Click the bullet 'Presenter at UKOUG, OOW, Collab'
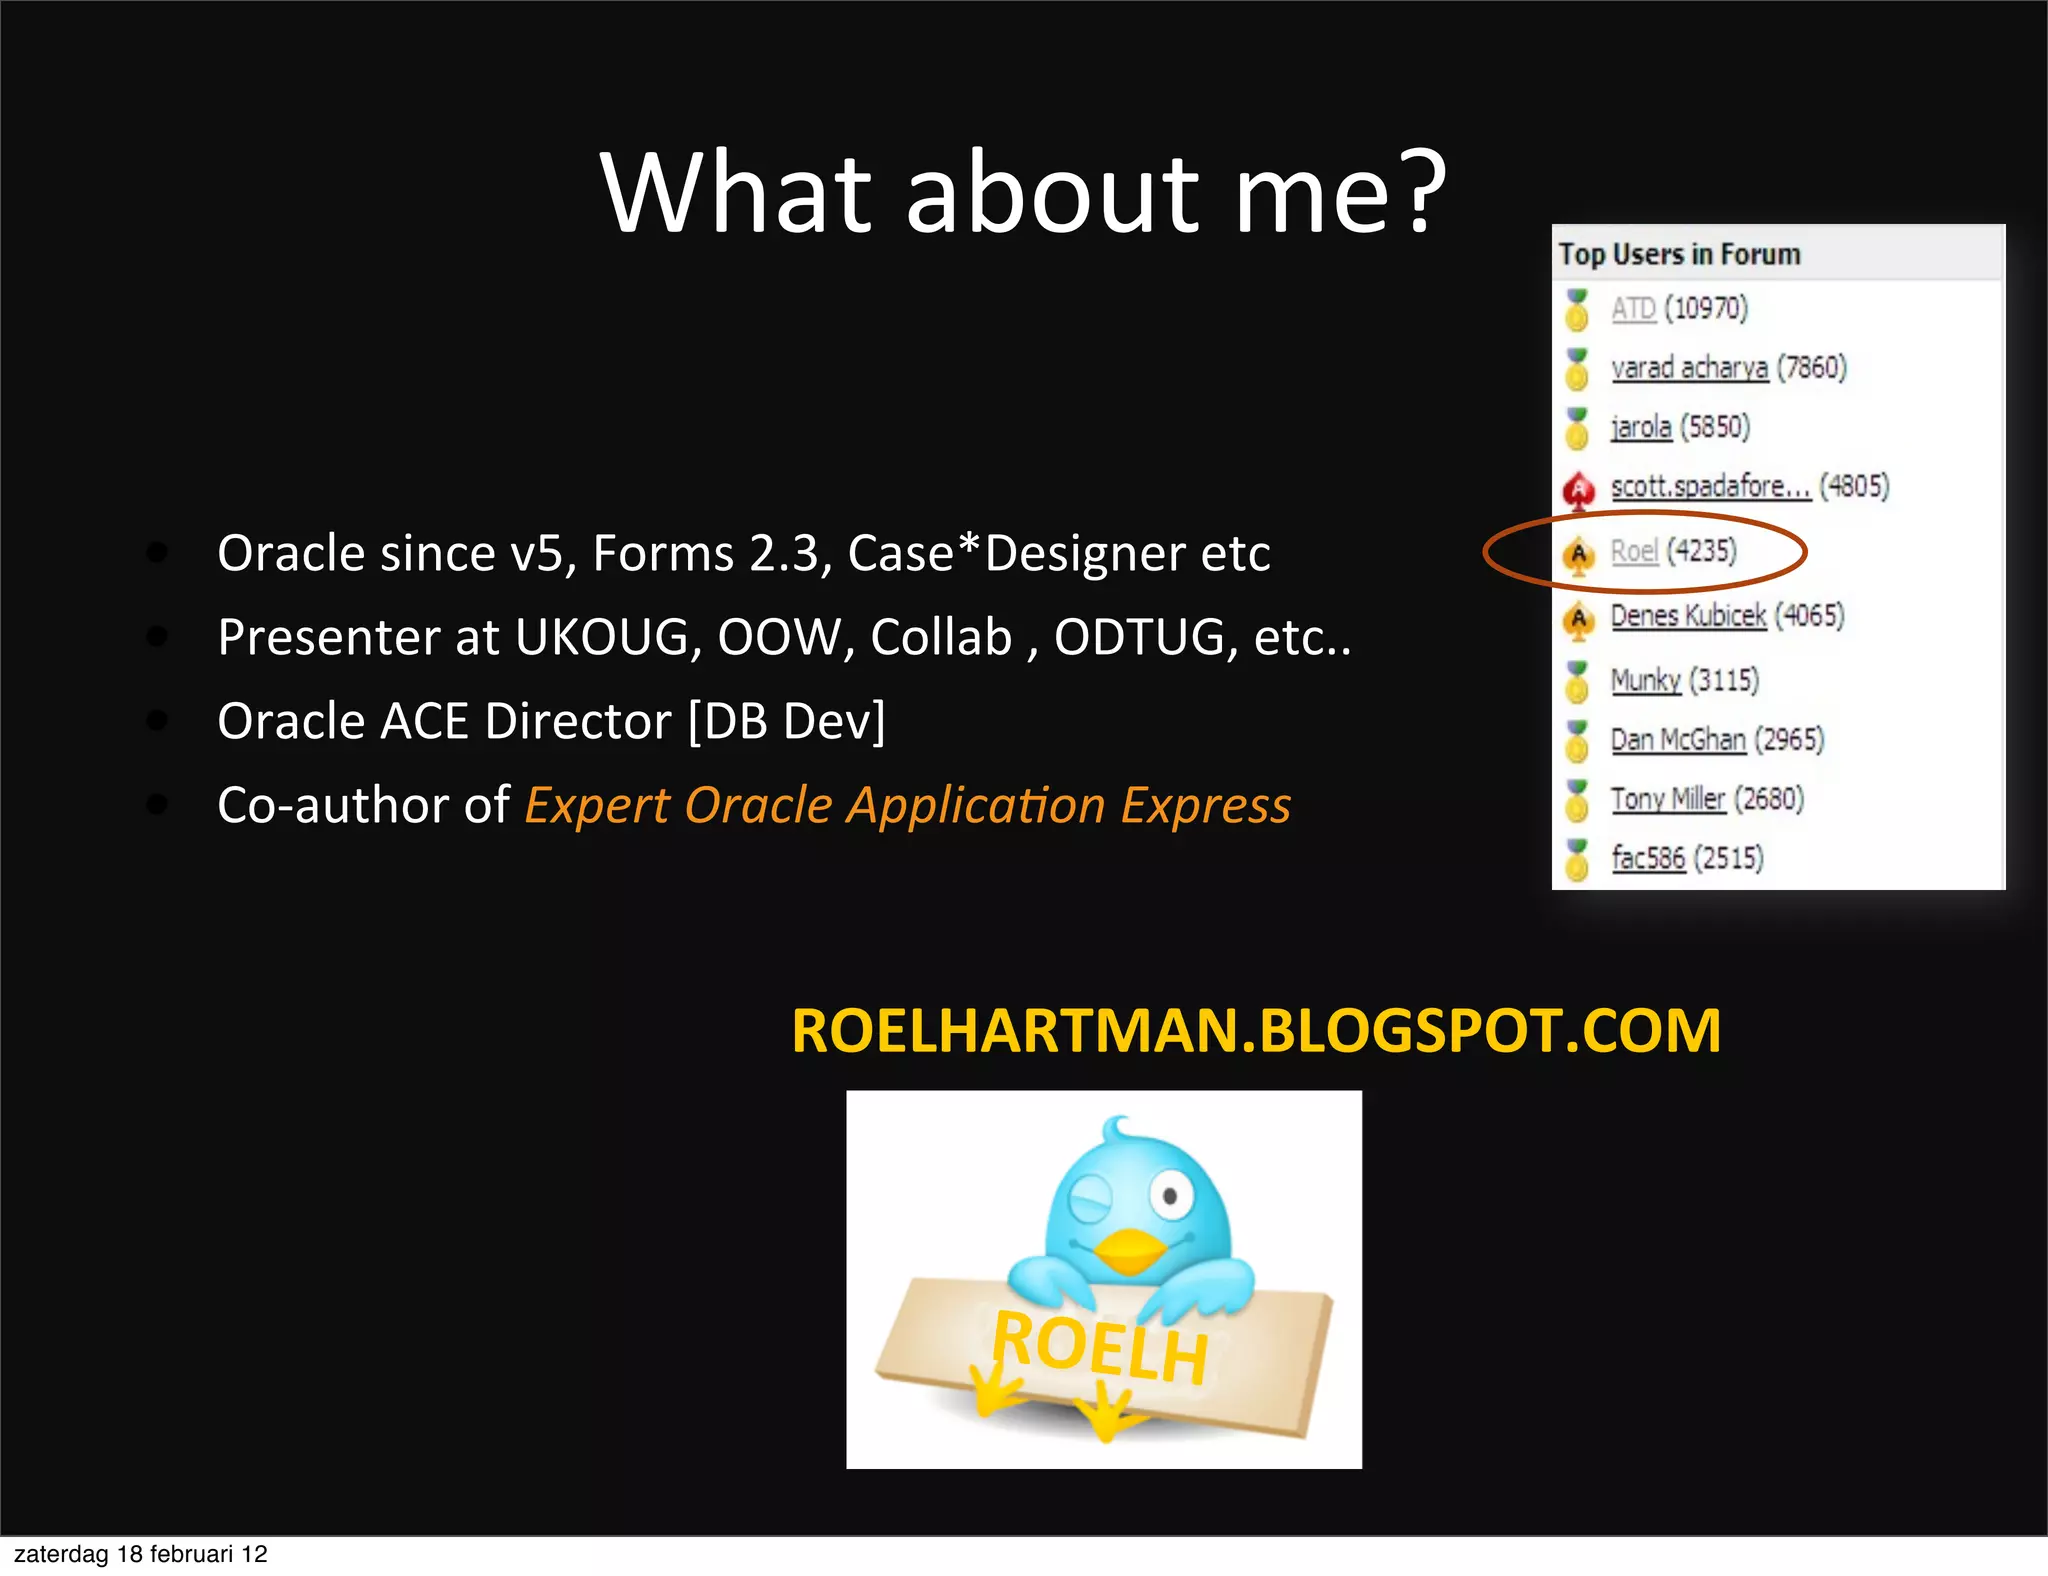The height and width of the screenshot is (1576, 2048). pos(785,638)
